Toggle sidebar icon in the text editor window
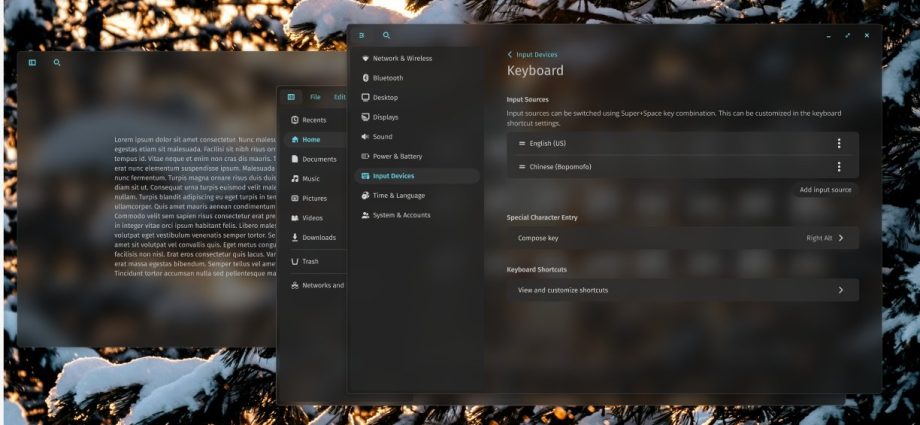Screen dimensions: 920x425 pos(32,62)
